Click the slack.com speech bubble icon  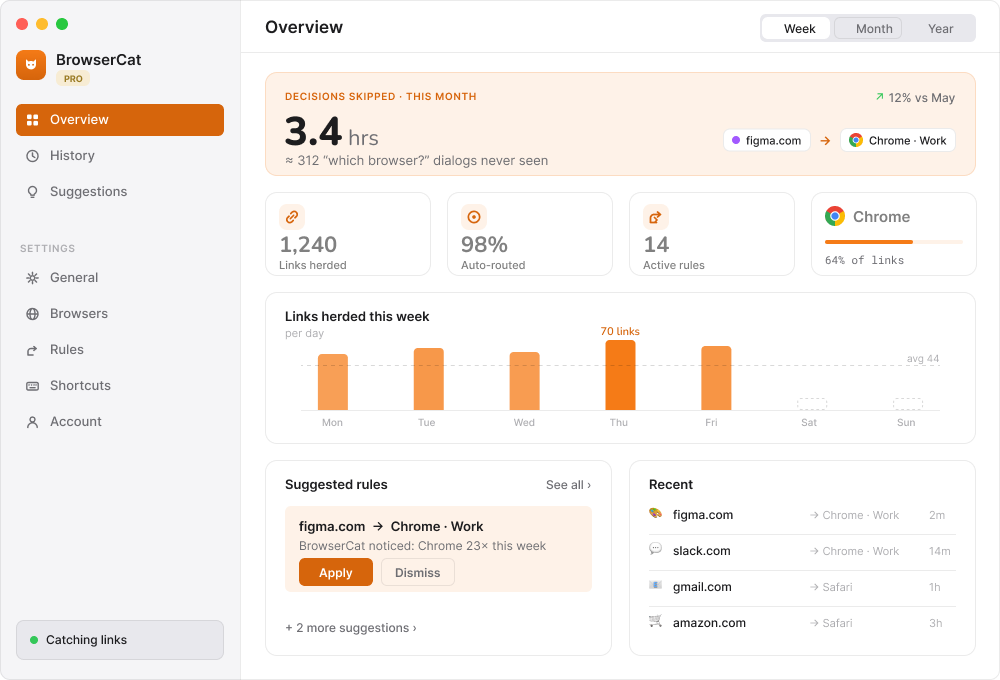coord(655,549)
